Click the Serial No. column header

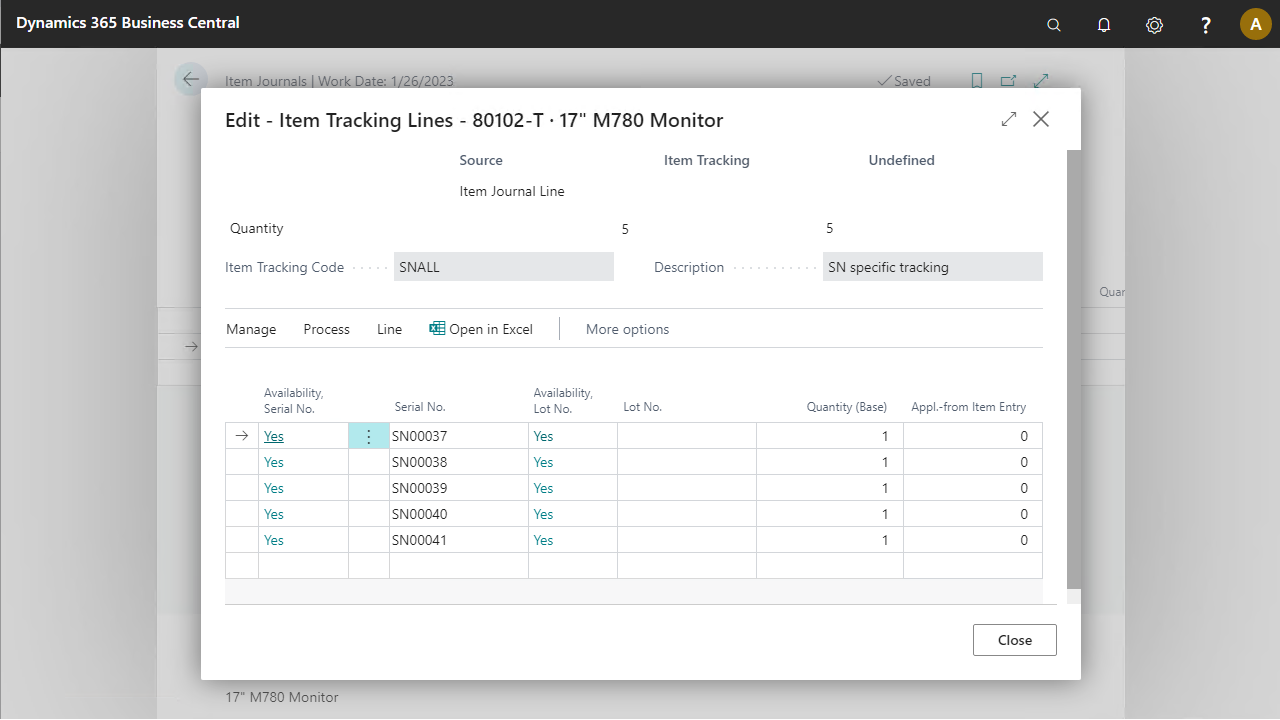(x=419, y=407)
